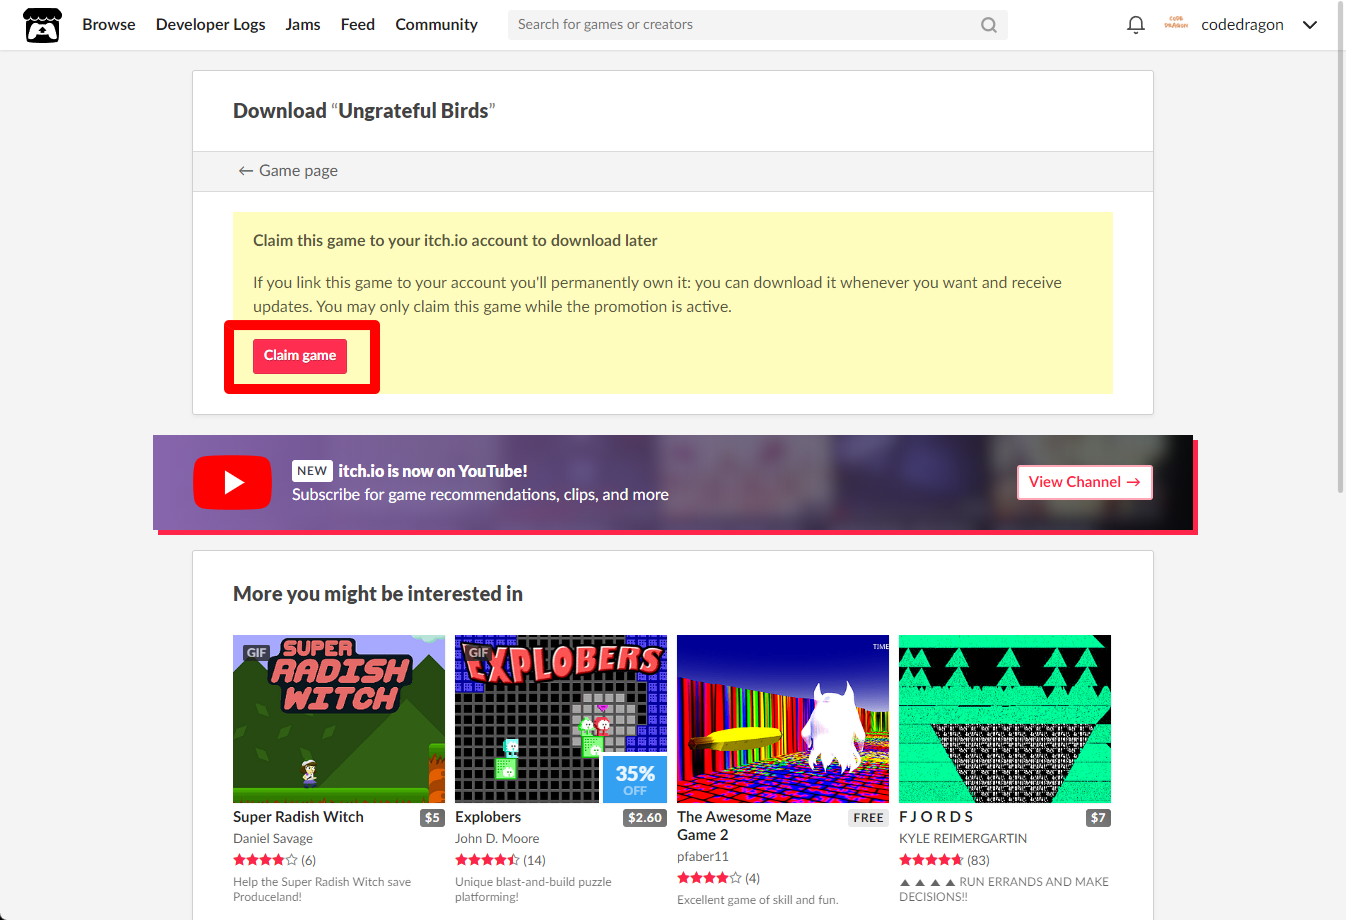Click GIF badge on Explobers
Viewport: 1346px width, 920px height.
click(479, 652)
